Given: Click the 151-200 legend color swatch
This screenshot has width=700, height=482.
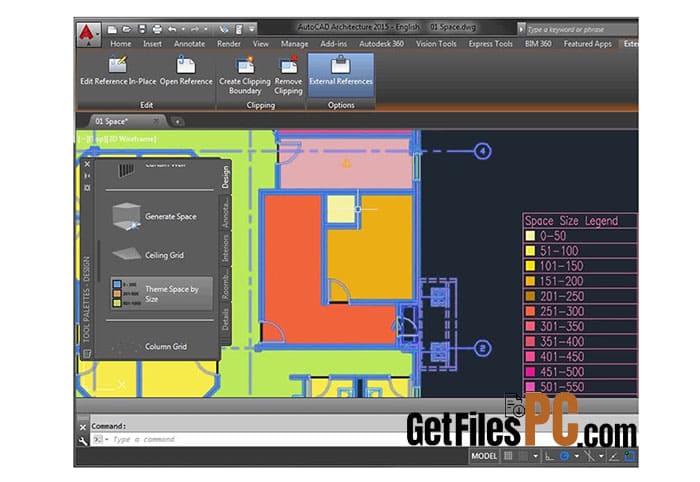Looking at the screenshot, I should pos(530,281).
